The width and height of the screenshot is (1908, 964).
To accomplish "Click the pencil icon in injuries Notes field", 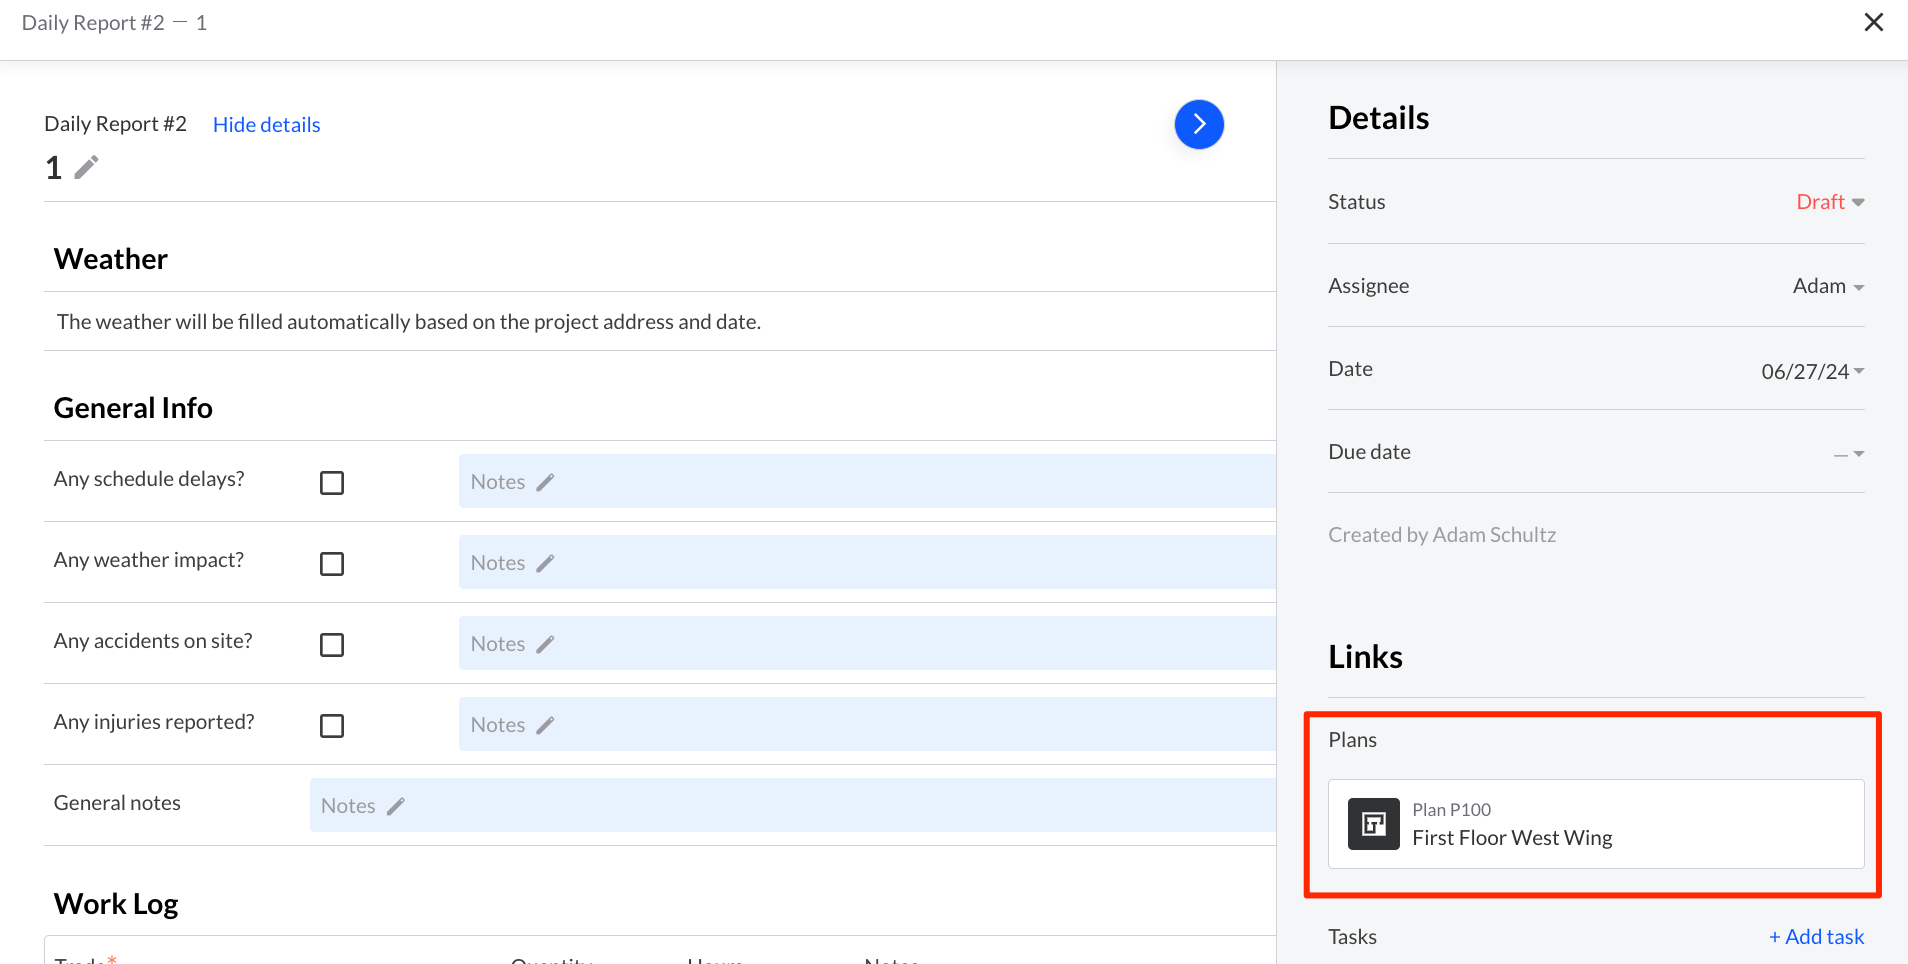I will click(545, 724).
